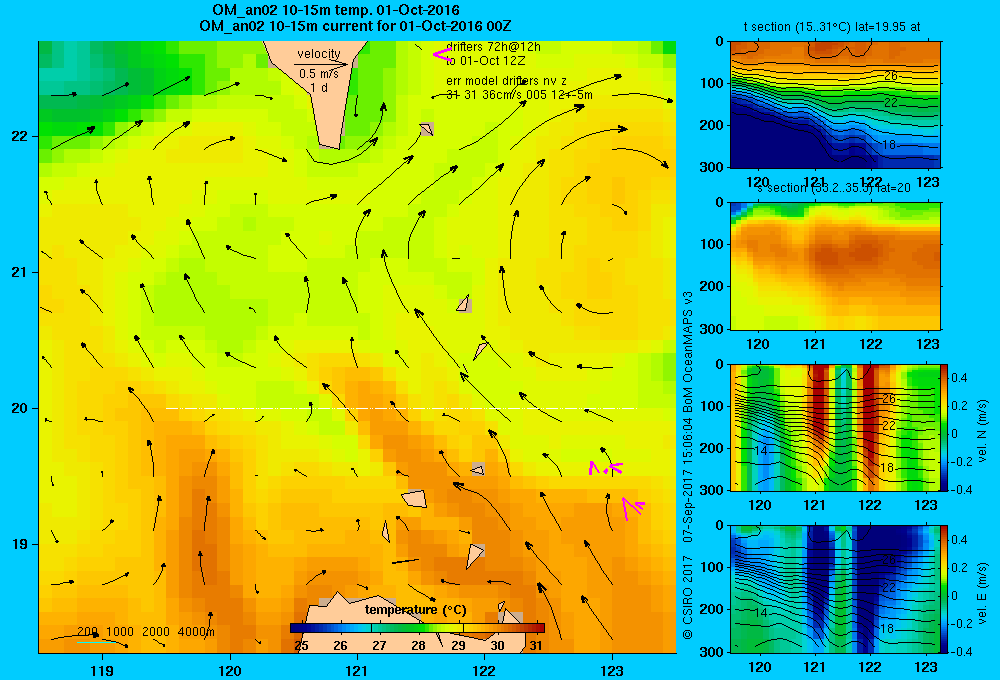Click latitude label 19 on main map axis
Image resolution: width=1000 pixels, height=680 pixels.
pyautogui.click(x=18, y=544)
